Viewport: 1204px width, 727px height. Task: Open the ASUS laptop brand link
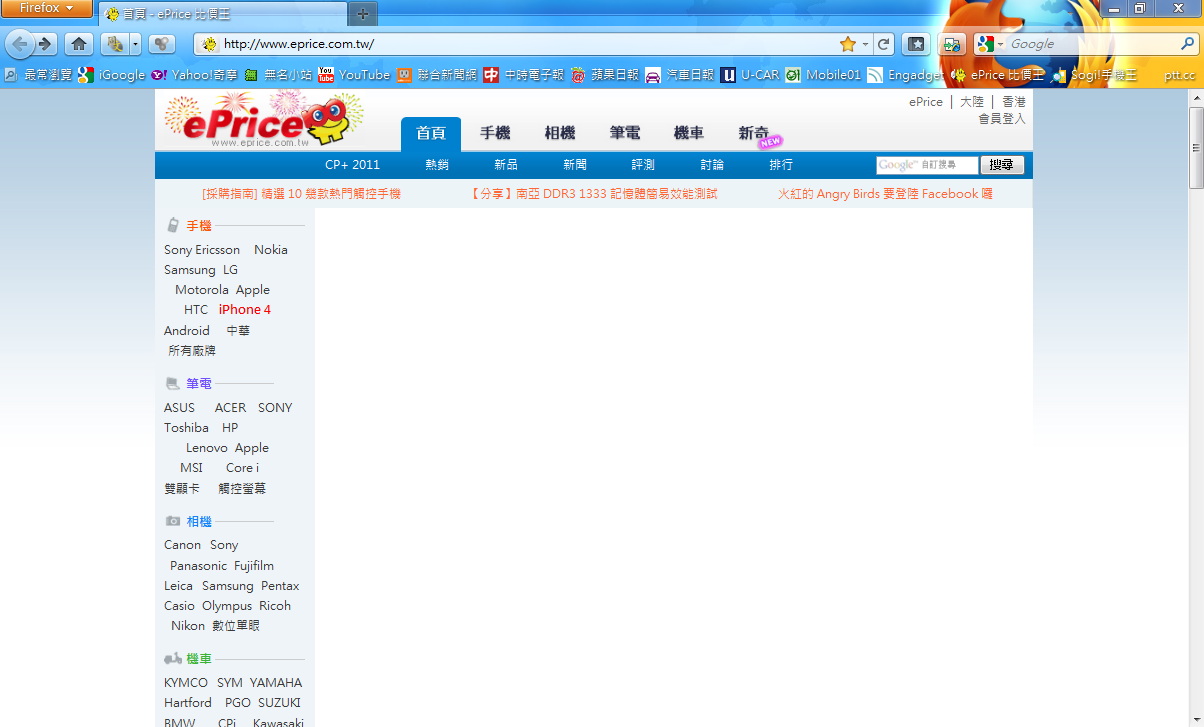(180, 408)
